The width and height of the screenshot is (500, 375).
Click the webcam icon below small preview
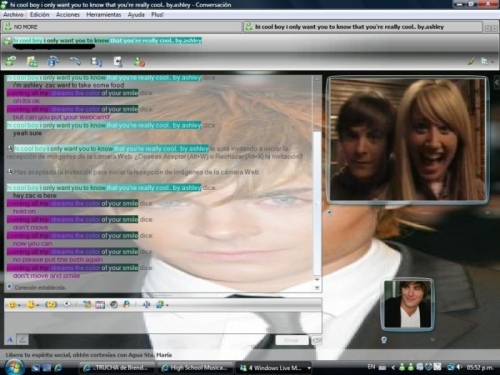(384, 340)
